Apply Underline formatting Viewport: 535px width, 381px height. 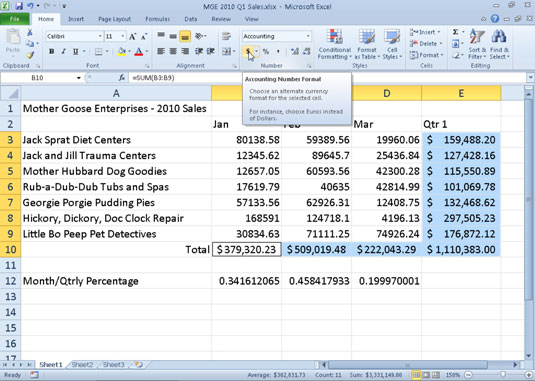[75, 52]
